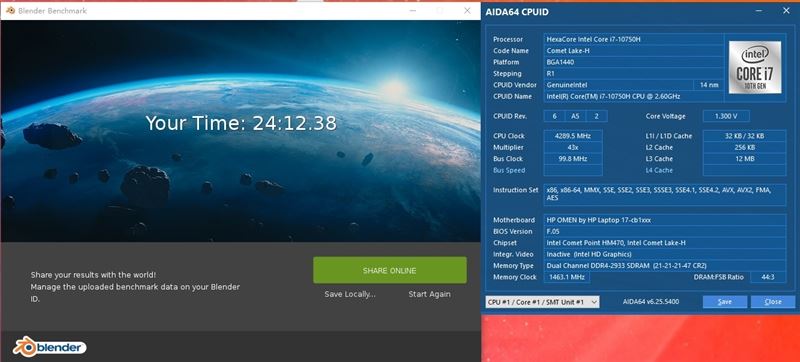The width and height of the screenshot is (800, 362).
Task: Click the Integr. Video value Inactive (Intel HD Graphics)
Action: coord(665,254)
